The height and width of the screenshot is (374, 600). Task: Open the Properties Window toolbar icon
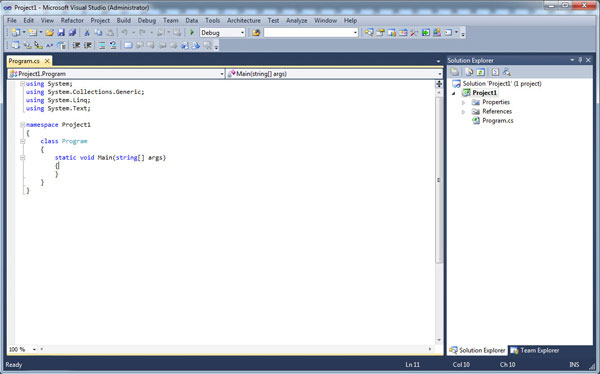click(380, 33)
